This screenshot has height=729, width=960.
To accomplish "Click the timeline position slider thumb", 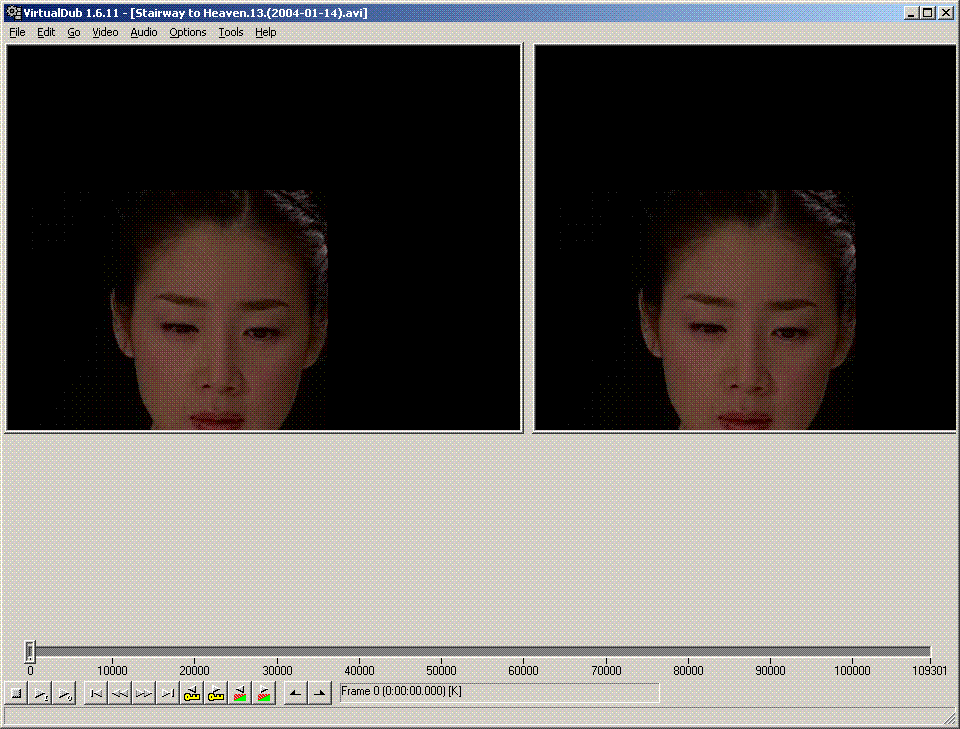I will pyautogui.click(x=30, y=652).
